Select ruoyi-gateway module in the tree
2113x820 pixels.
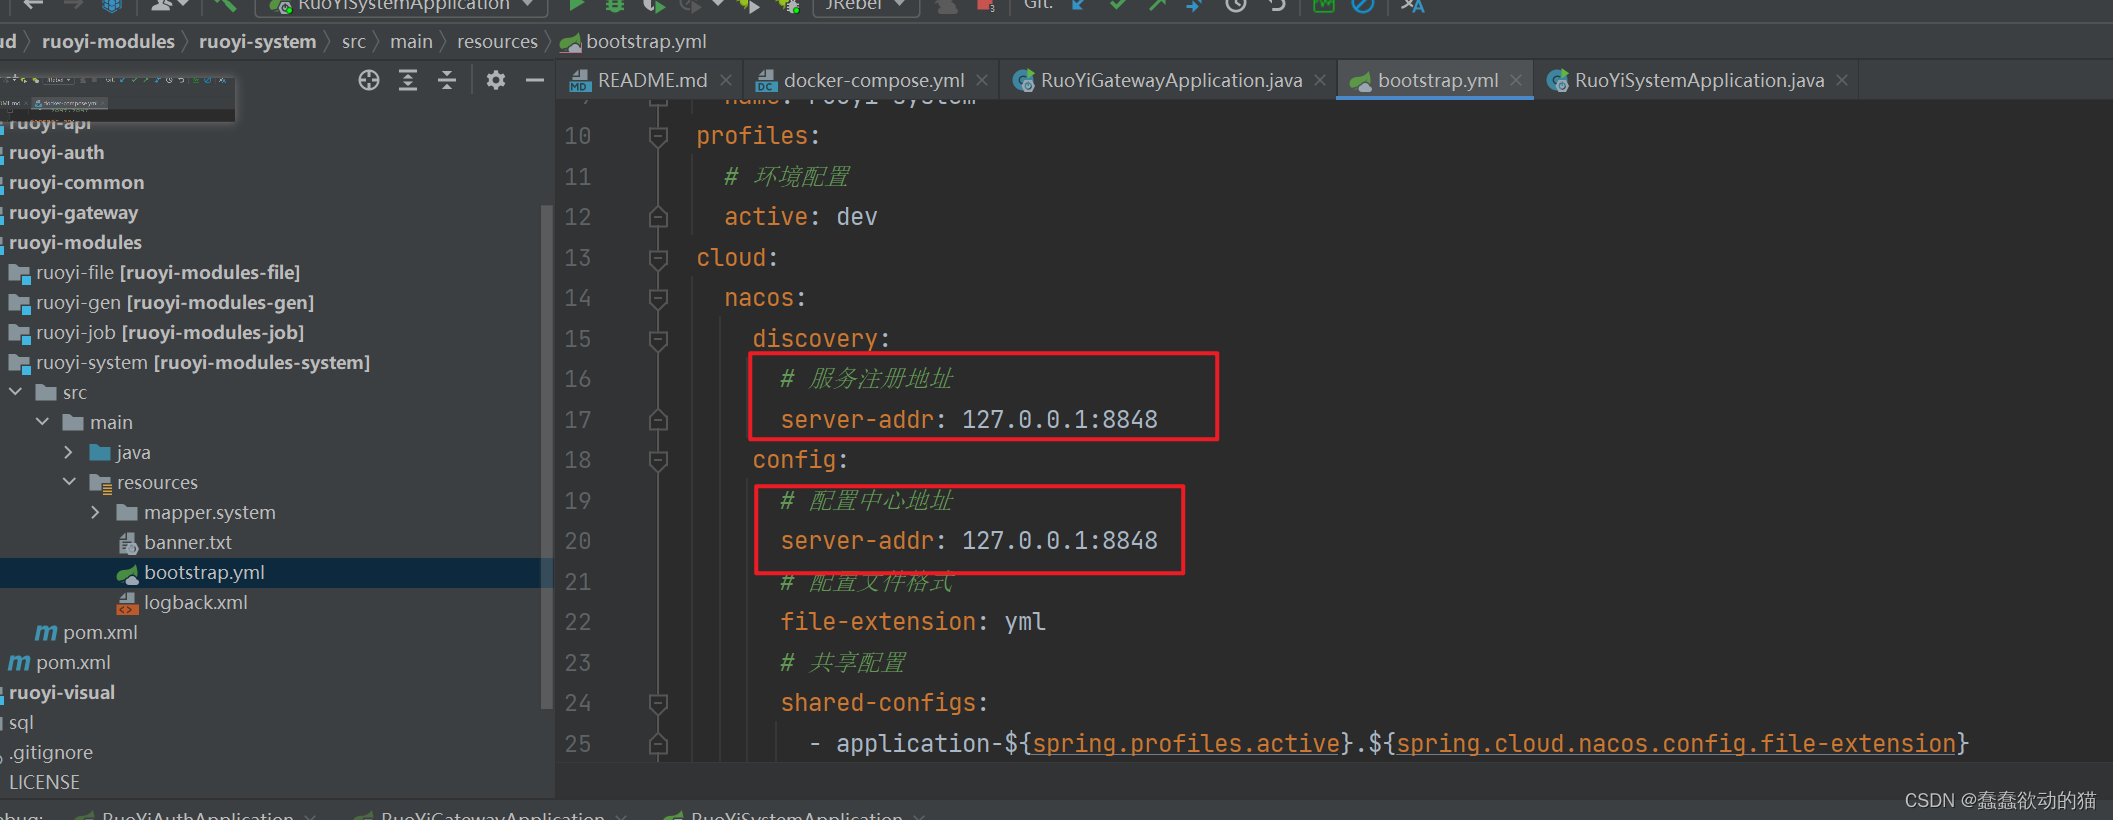(x=73, y=212)
